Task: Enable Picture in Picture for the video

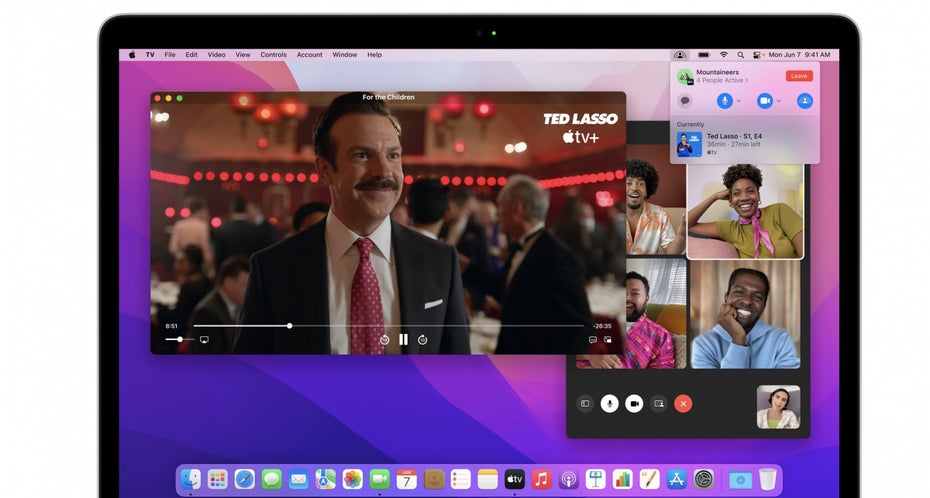Action: [608, 340]
